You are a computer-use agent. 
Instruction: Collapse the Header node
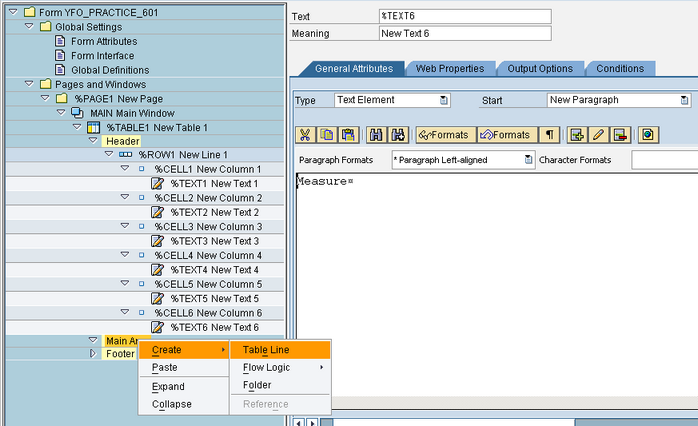tap(93, 140)
